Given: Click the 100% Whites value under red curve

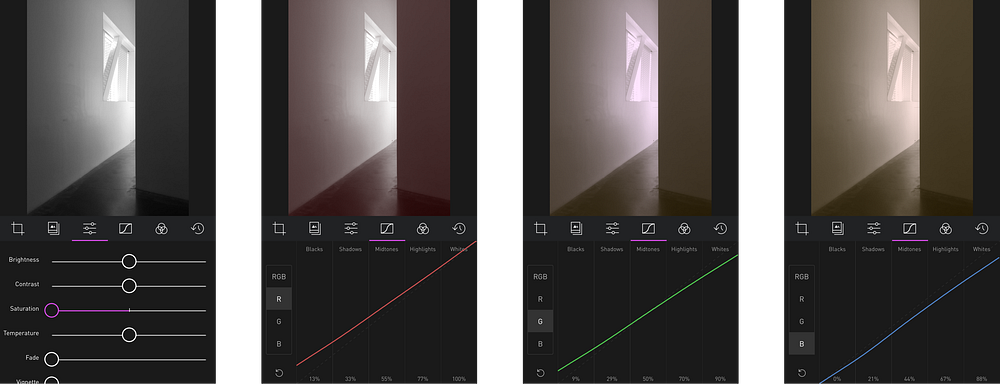Looking at the screenshot, I should [x=459, y=379].
